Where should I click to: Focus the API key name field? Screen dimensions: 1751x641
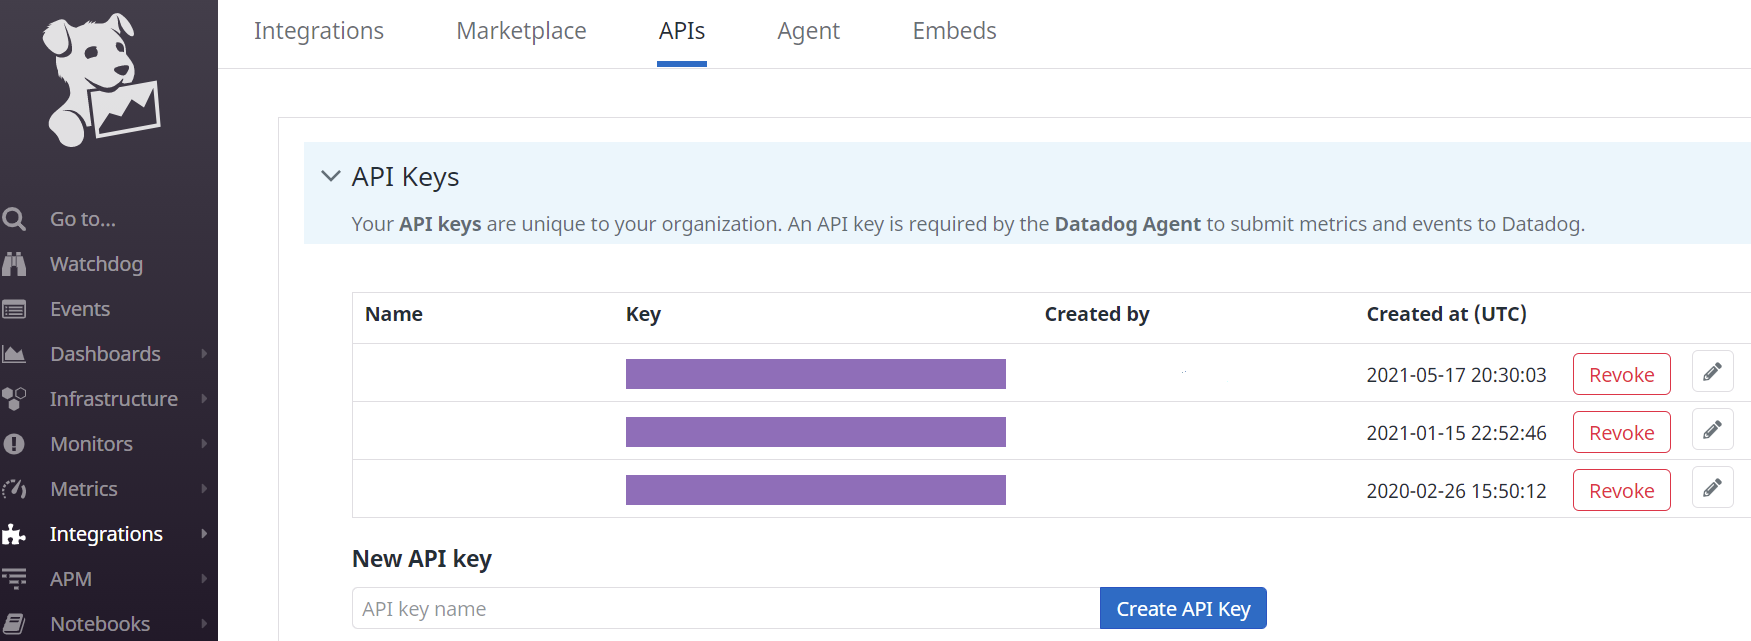pyautogui.click(x=726, y=608)
